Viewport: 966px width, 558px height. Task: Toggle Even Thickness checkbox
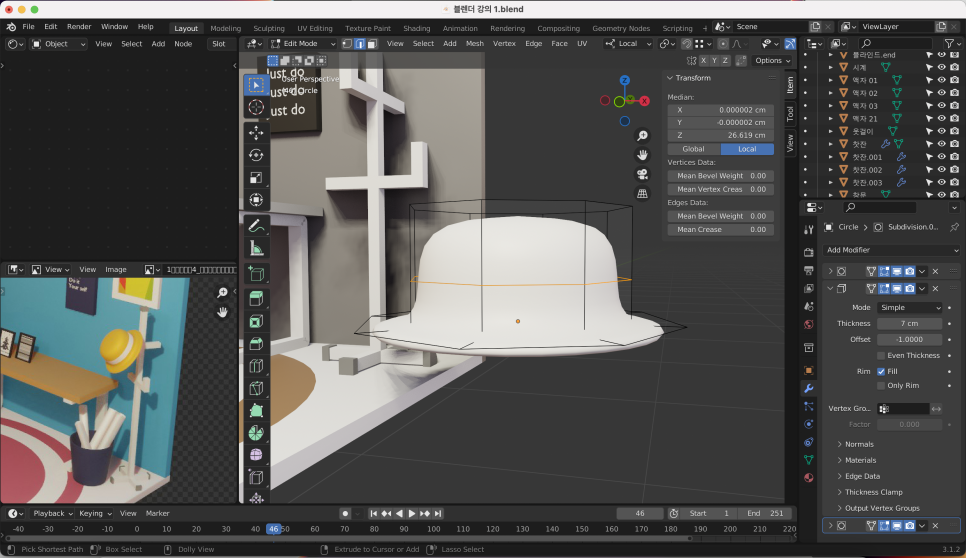[881, 355]
